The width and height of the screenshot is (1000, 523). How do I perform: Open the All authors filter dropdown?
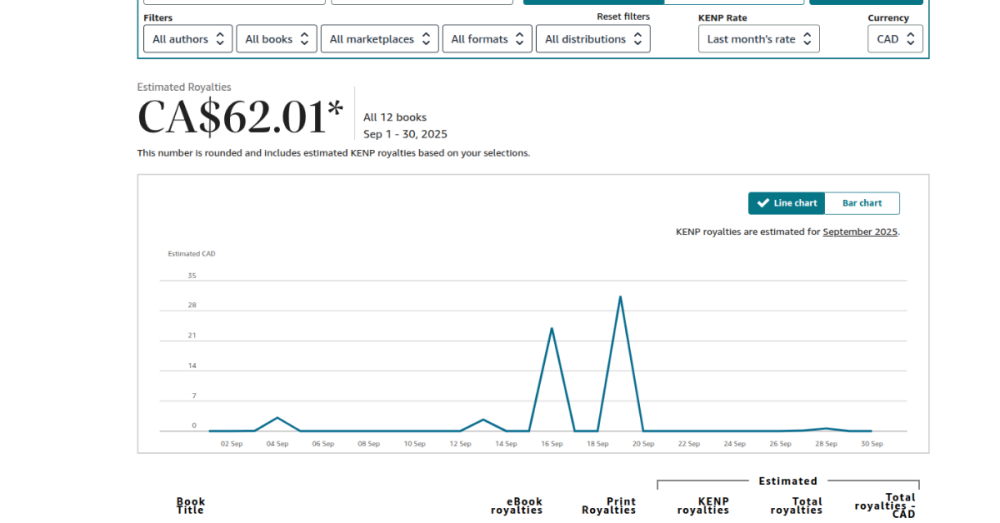(x=188, y=39)
